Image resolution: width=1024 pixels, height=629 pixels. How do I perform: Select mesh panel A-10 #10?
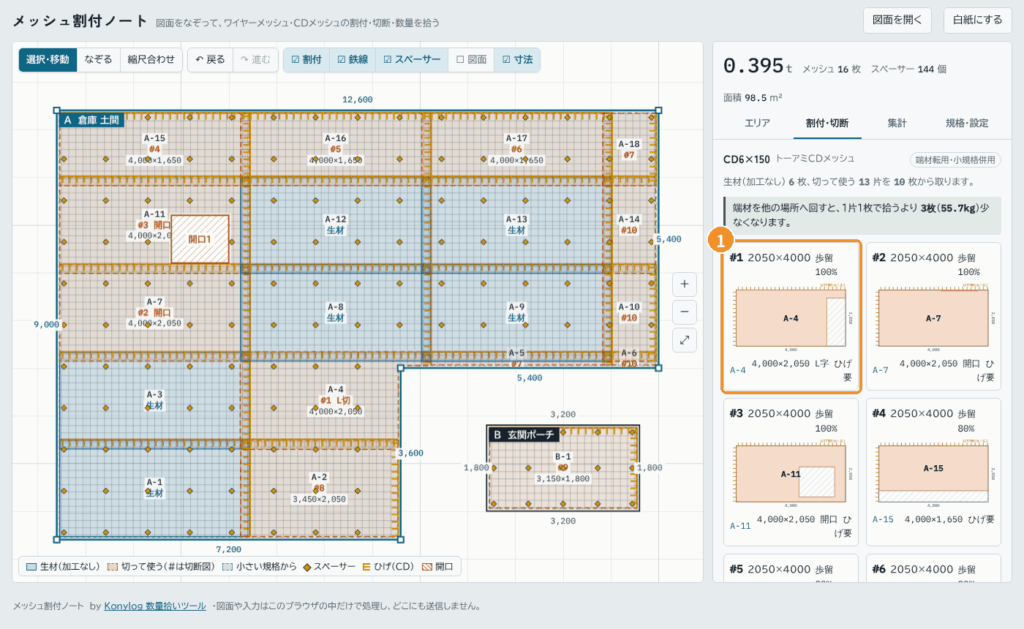(x=630, y=312)
